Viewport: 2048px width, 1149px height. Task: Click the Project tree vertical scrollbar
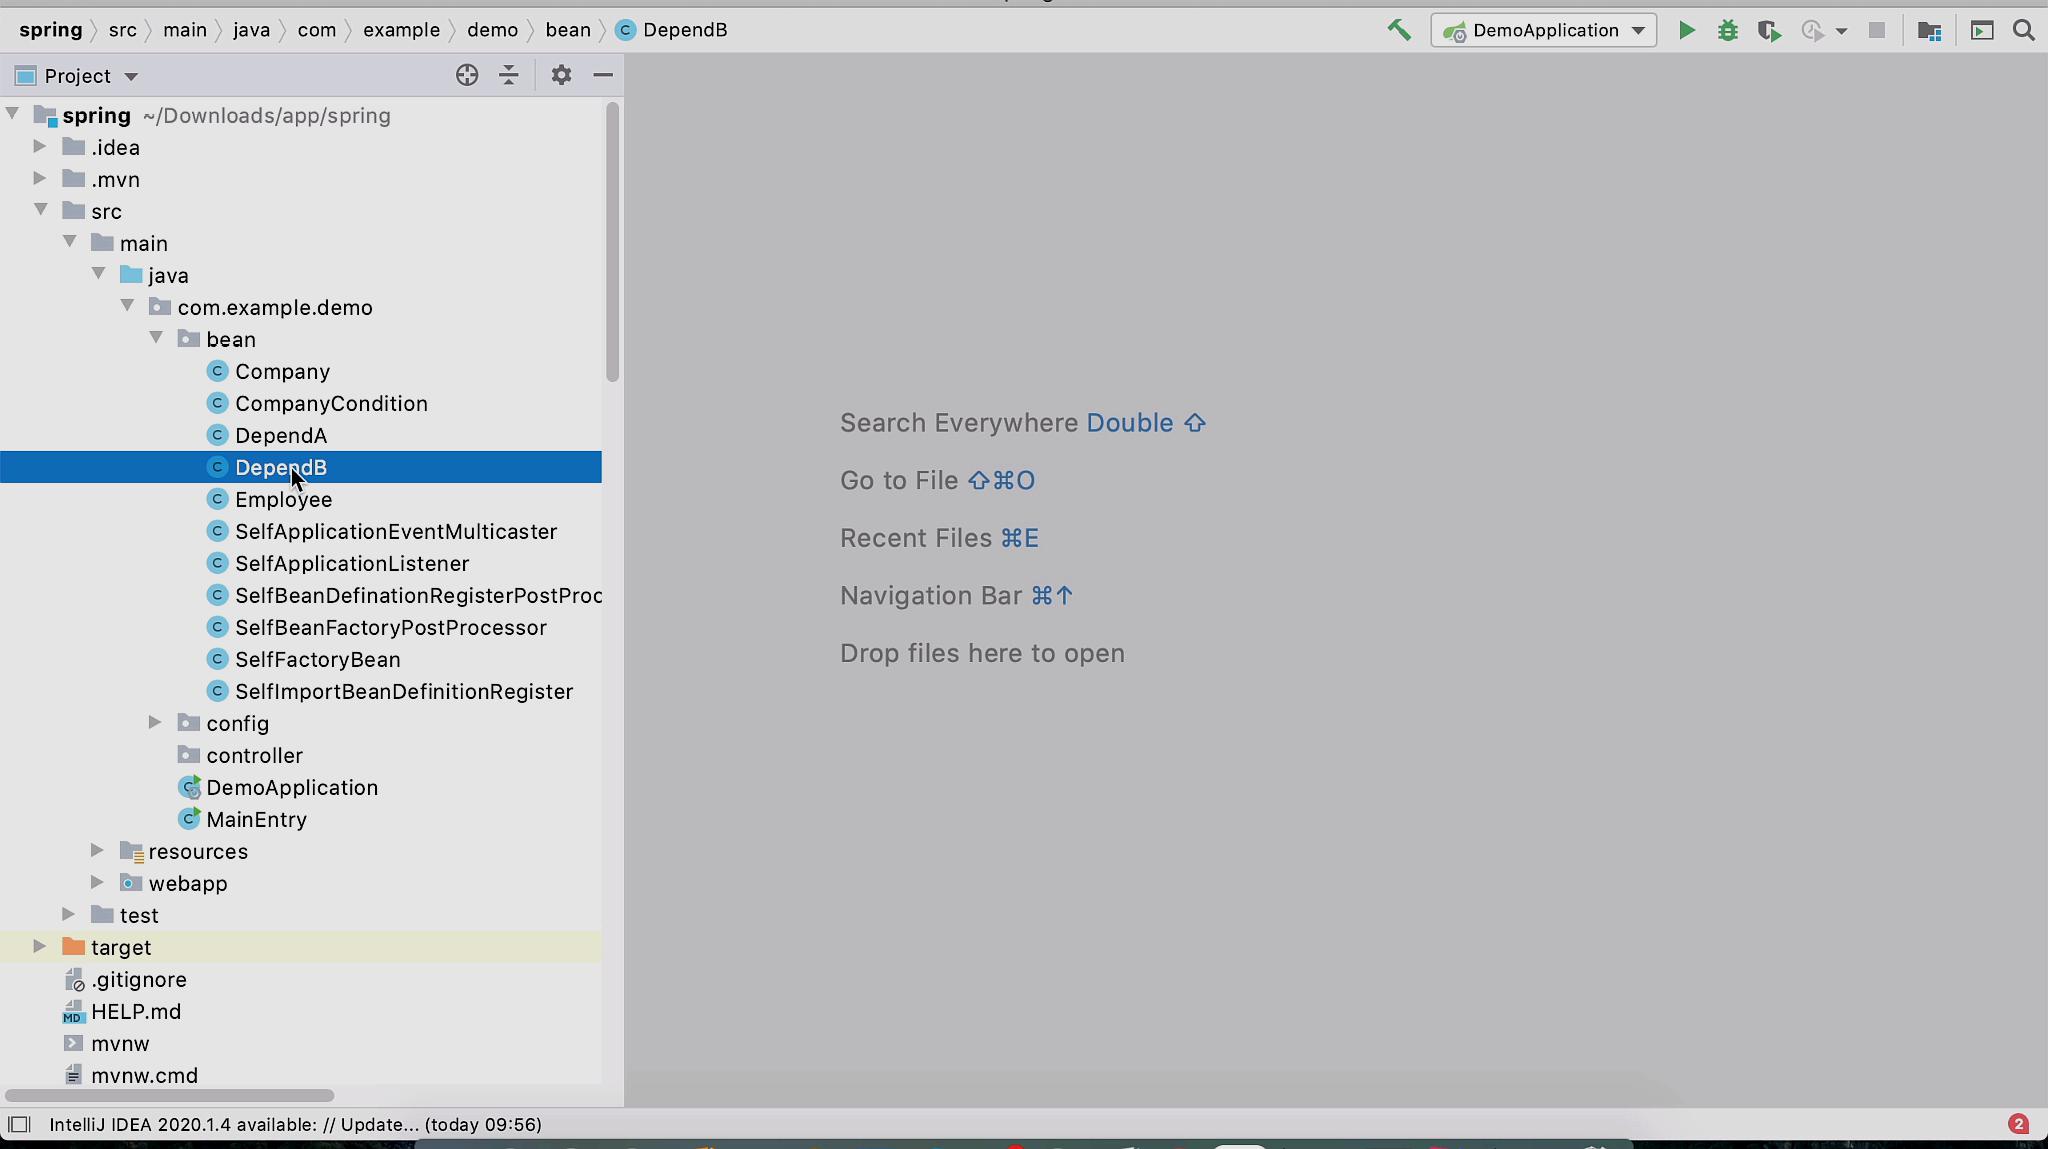pyautogui.click(x=613, y=242)
